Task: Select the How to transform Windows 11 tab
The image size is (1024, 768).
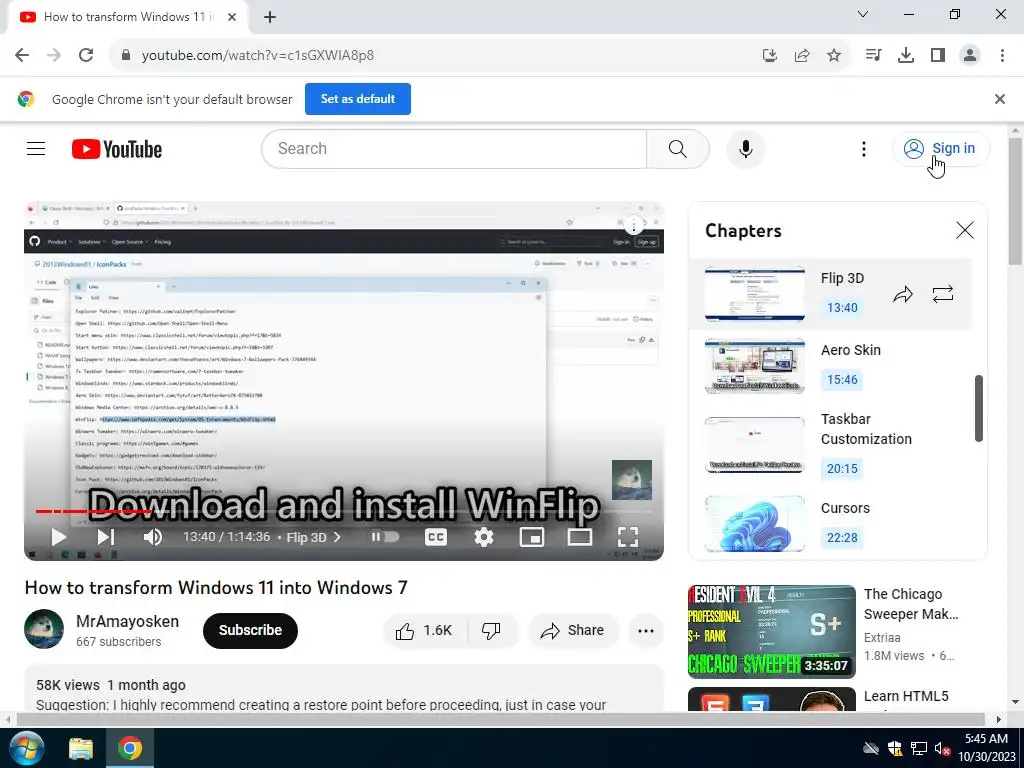Action: coord(127,17)
